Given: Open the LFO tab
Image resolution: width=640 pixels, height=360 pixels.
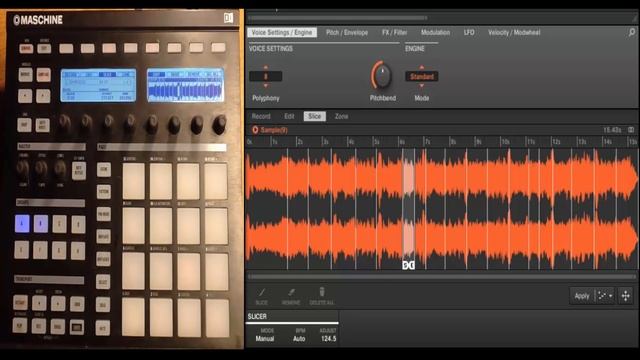Looking at the screenshot, I should (x=469, y=32).
